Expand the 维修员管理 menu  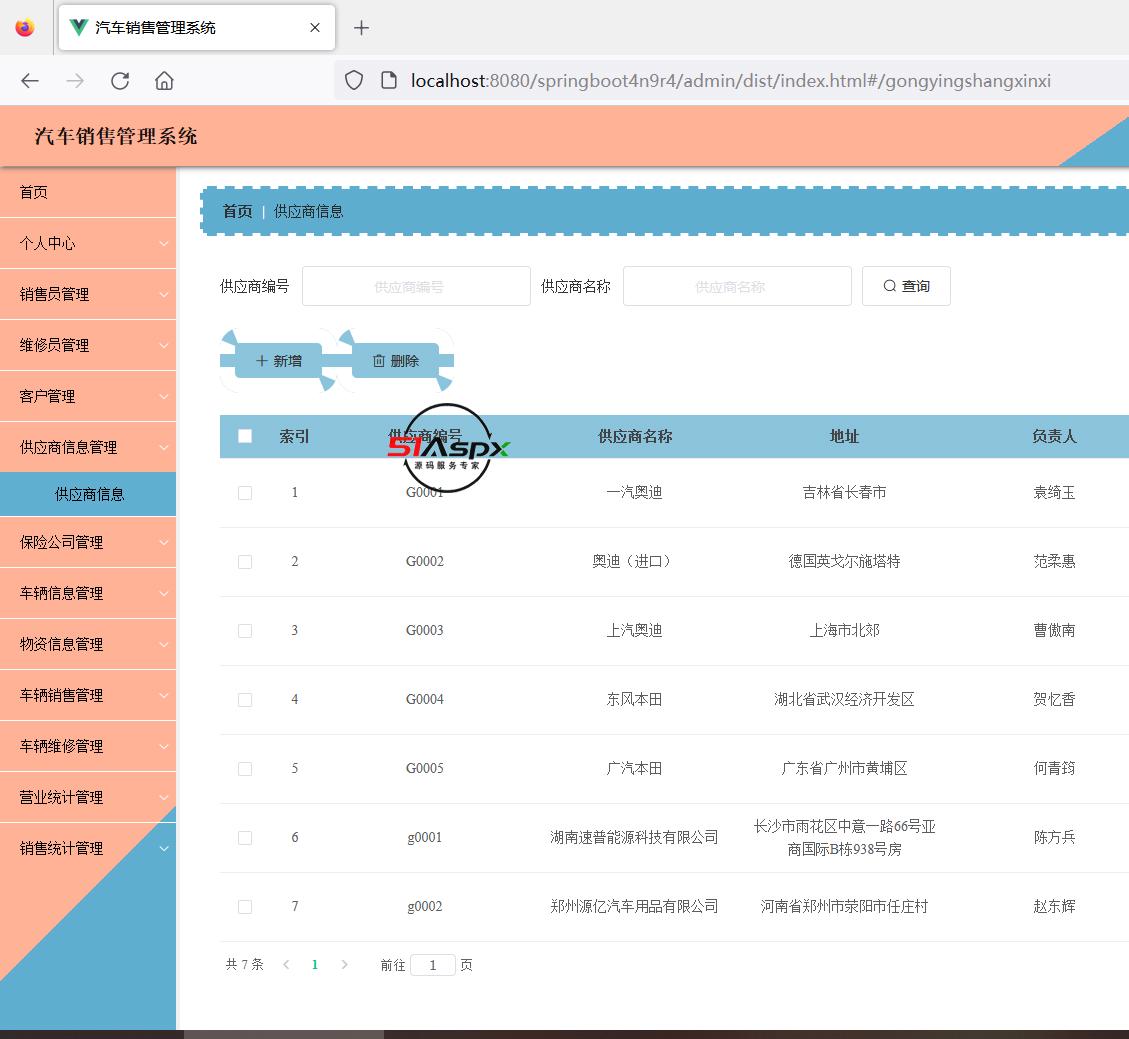(x=88, y=346)
